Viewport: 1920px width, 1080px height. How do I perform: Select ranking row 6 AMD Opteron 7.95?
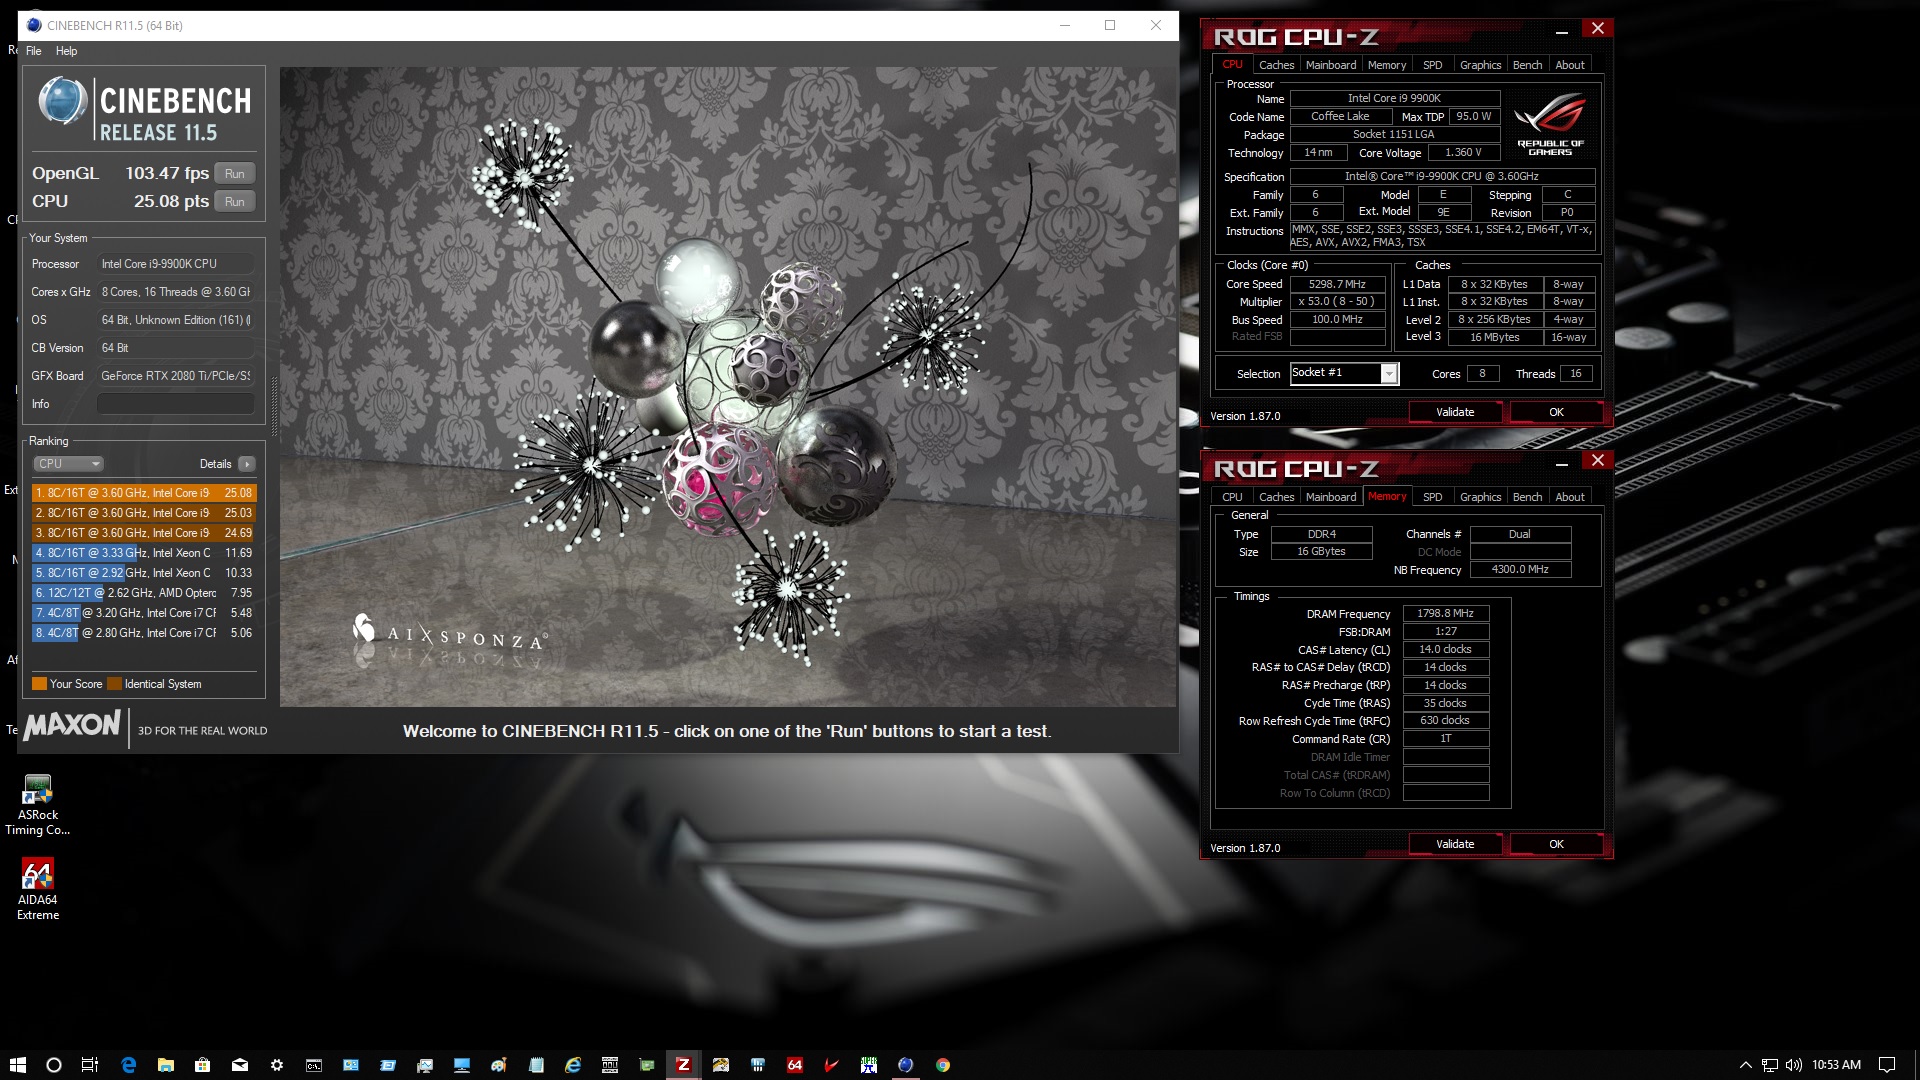click(x=144, y=593)
